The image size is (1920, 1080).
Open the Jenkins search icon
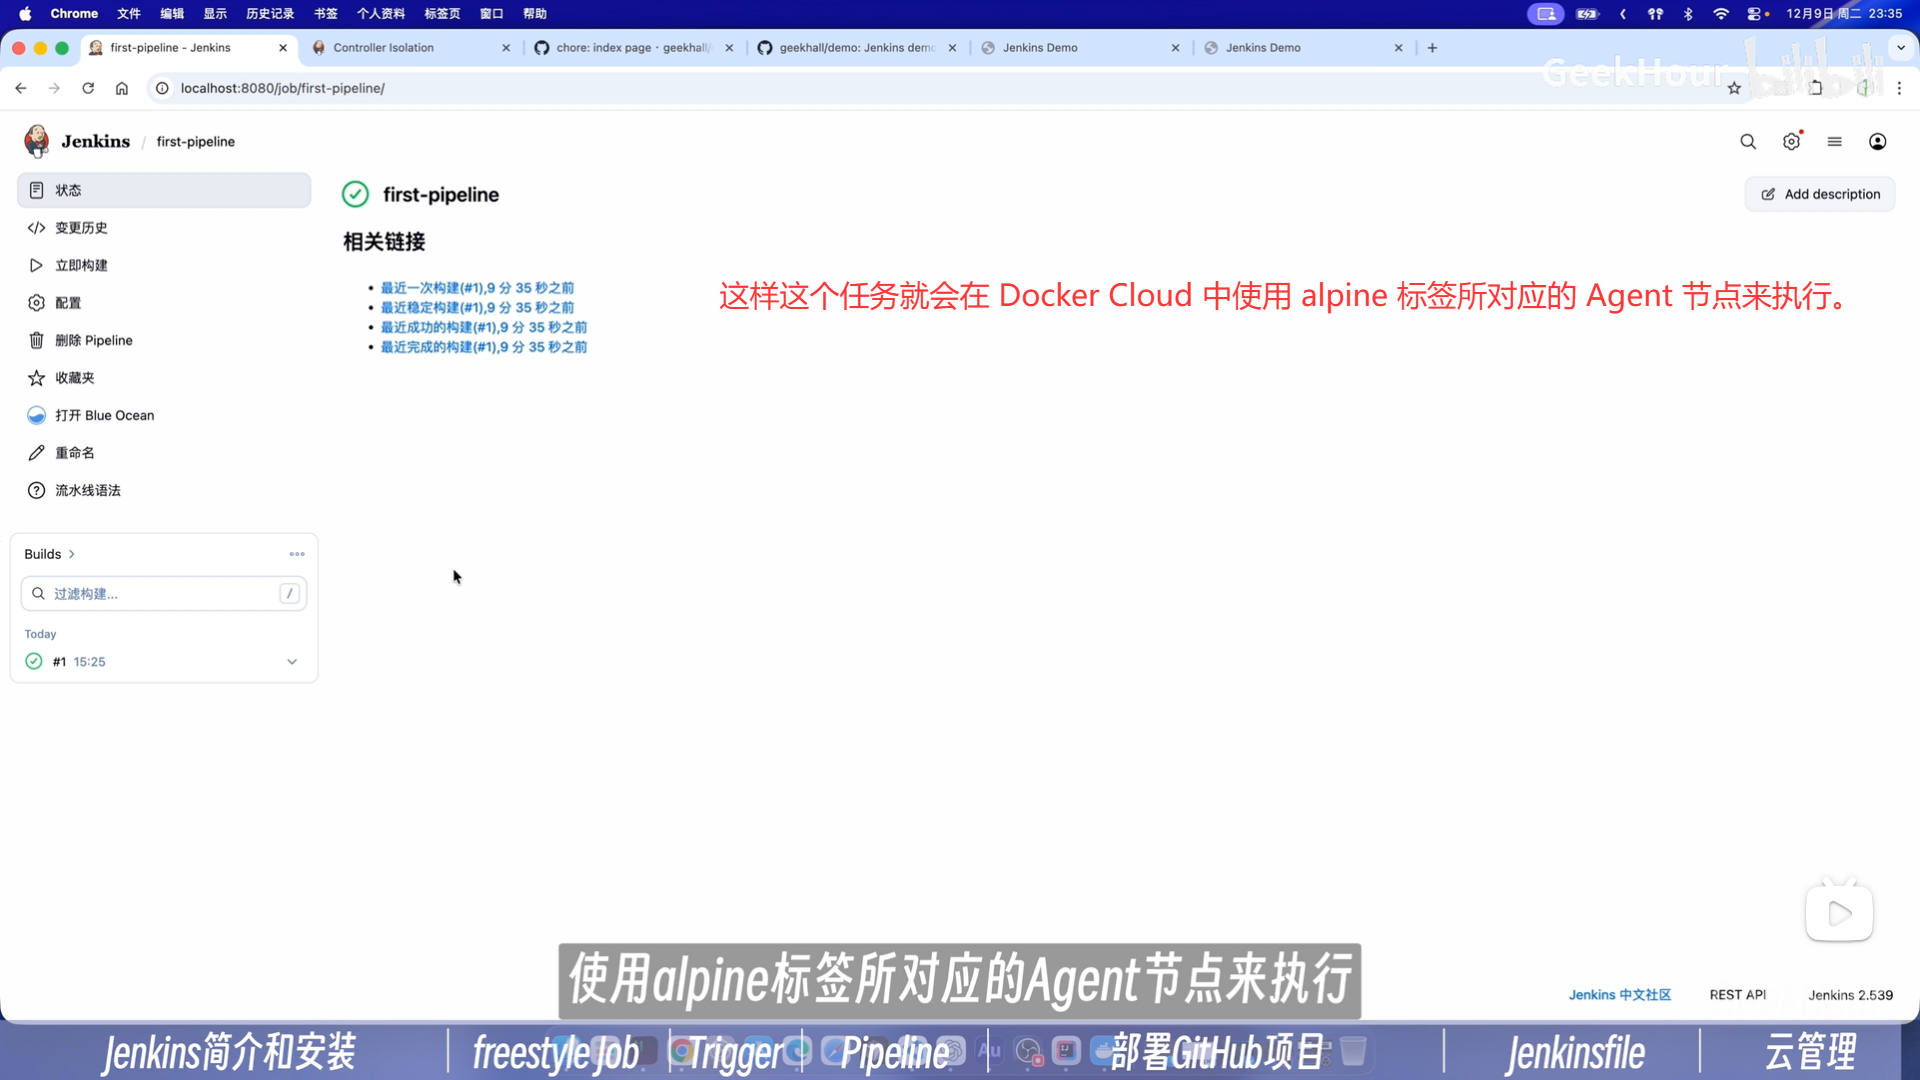click(1748, 142)
